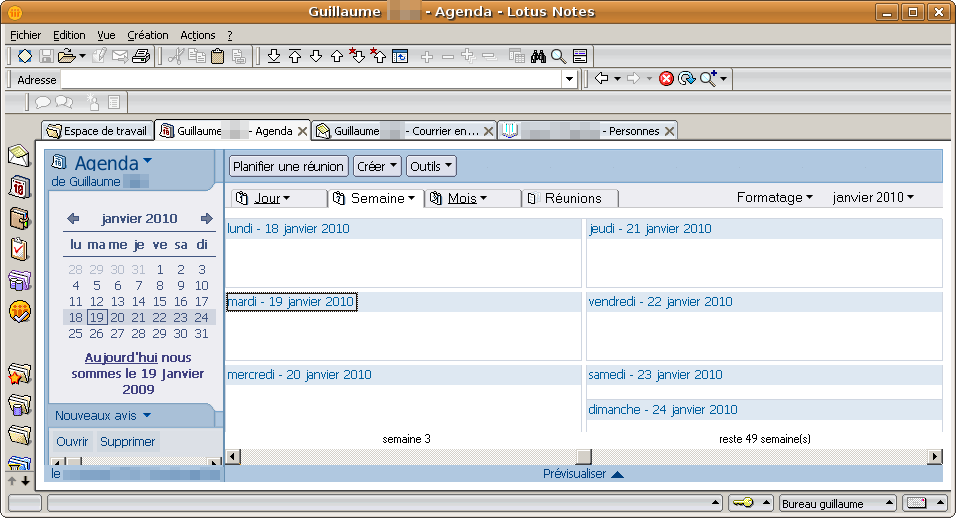Open the Address bar dropdown arrow
This screenshot has height=518, width=956.
click(570, 79)
